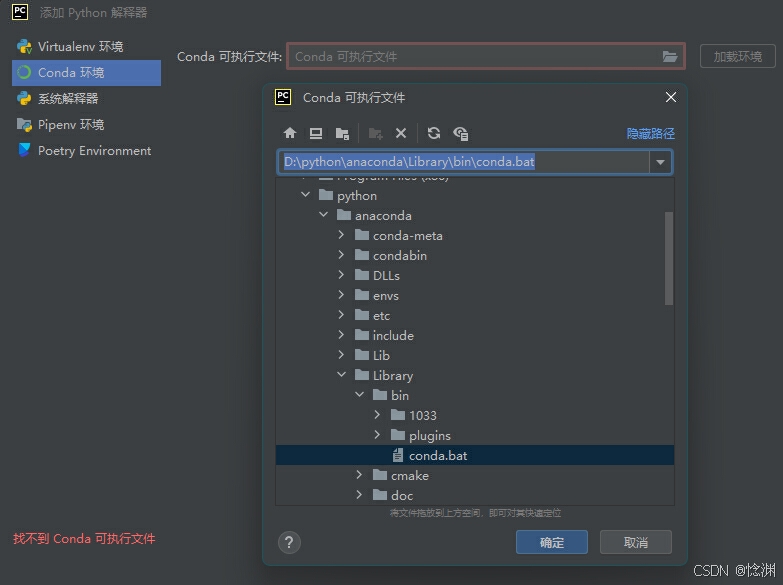Create new folder toolbar icon
Screen dimensions: 783x585
click(x=375, y=133)
